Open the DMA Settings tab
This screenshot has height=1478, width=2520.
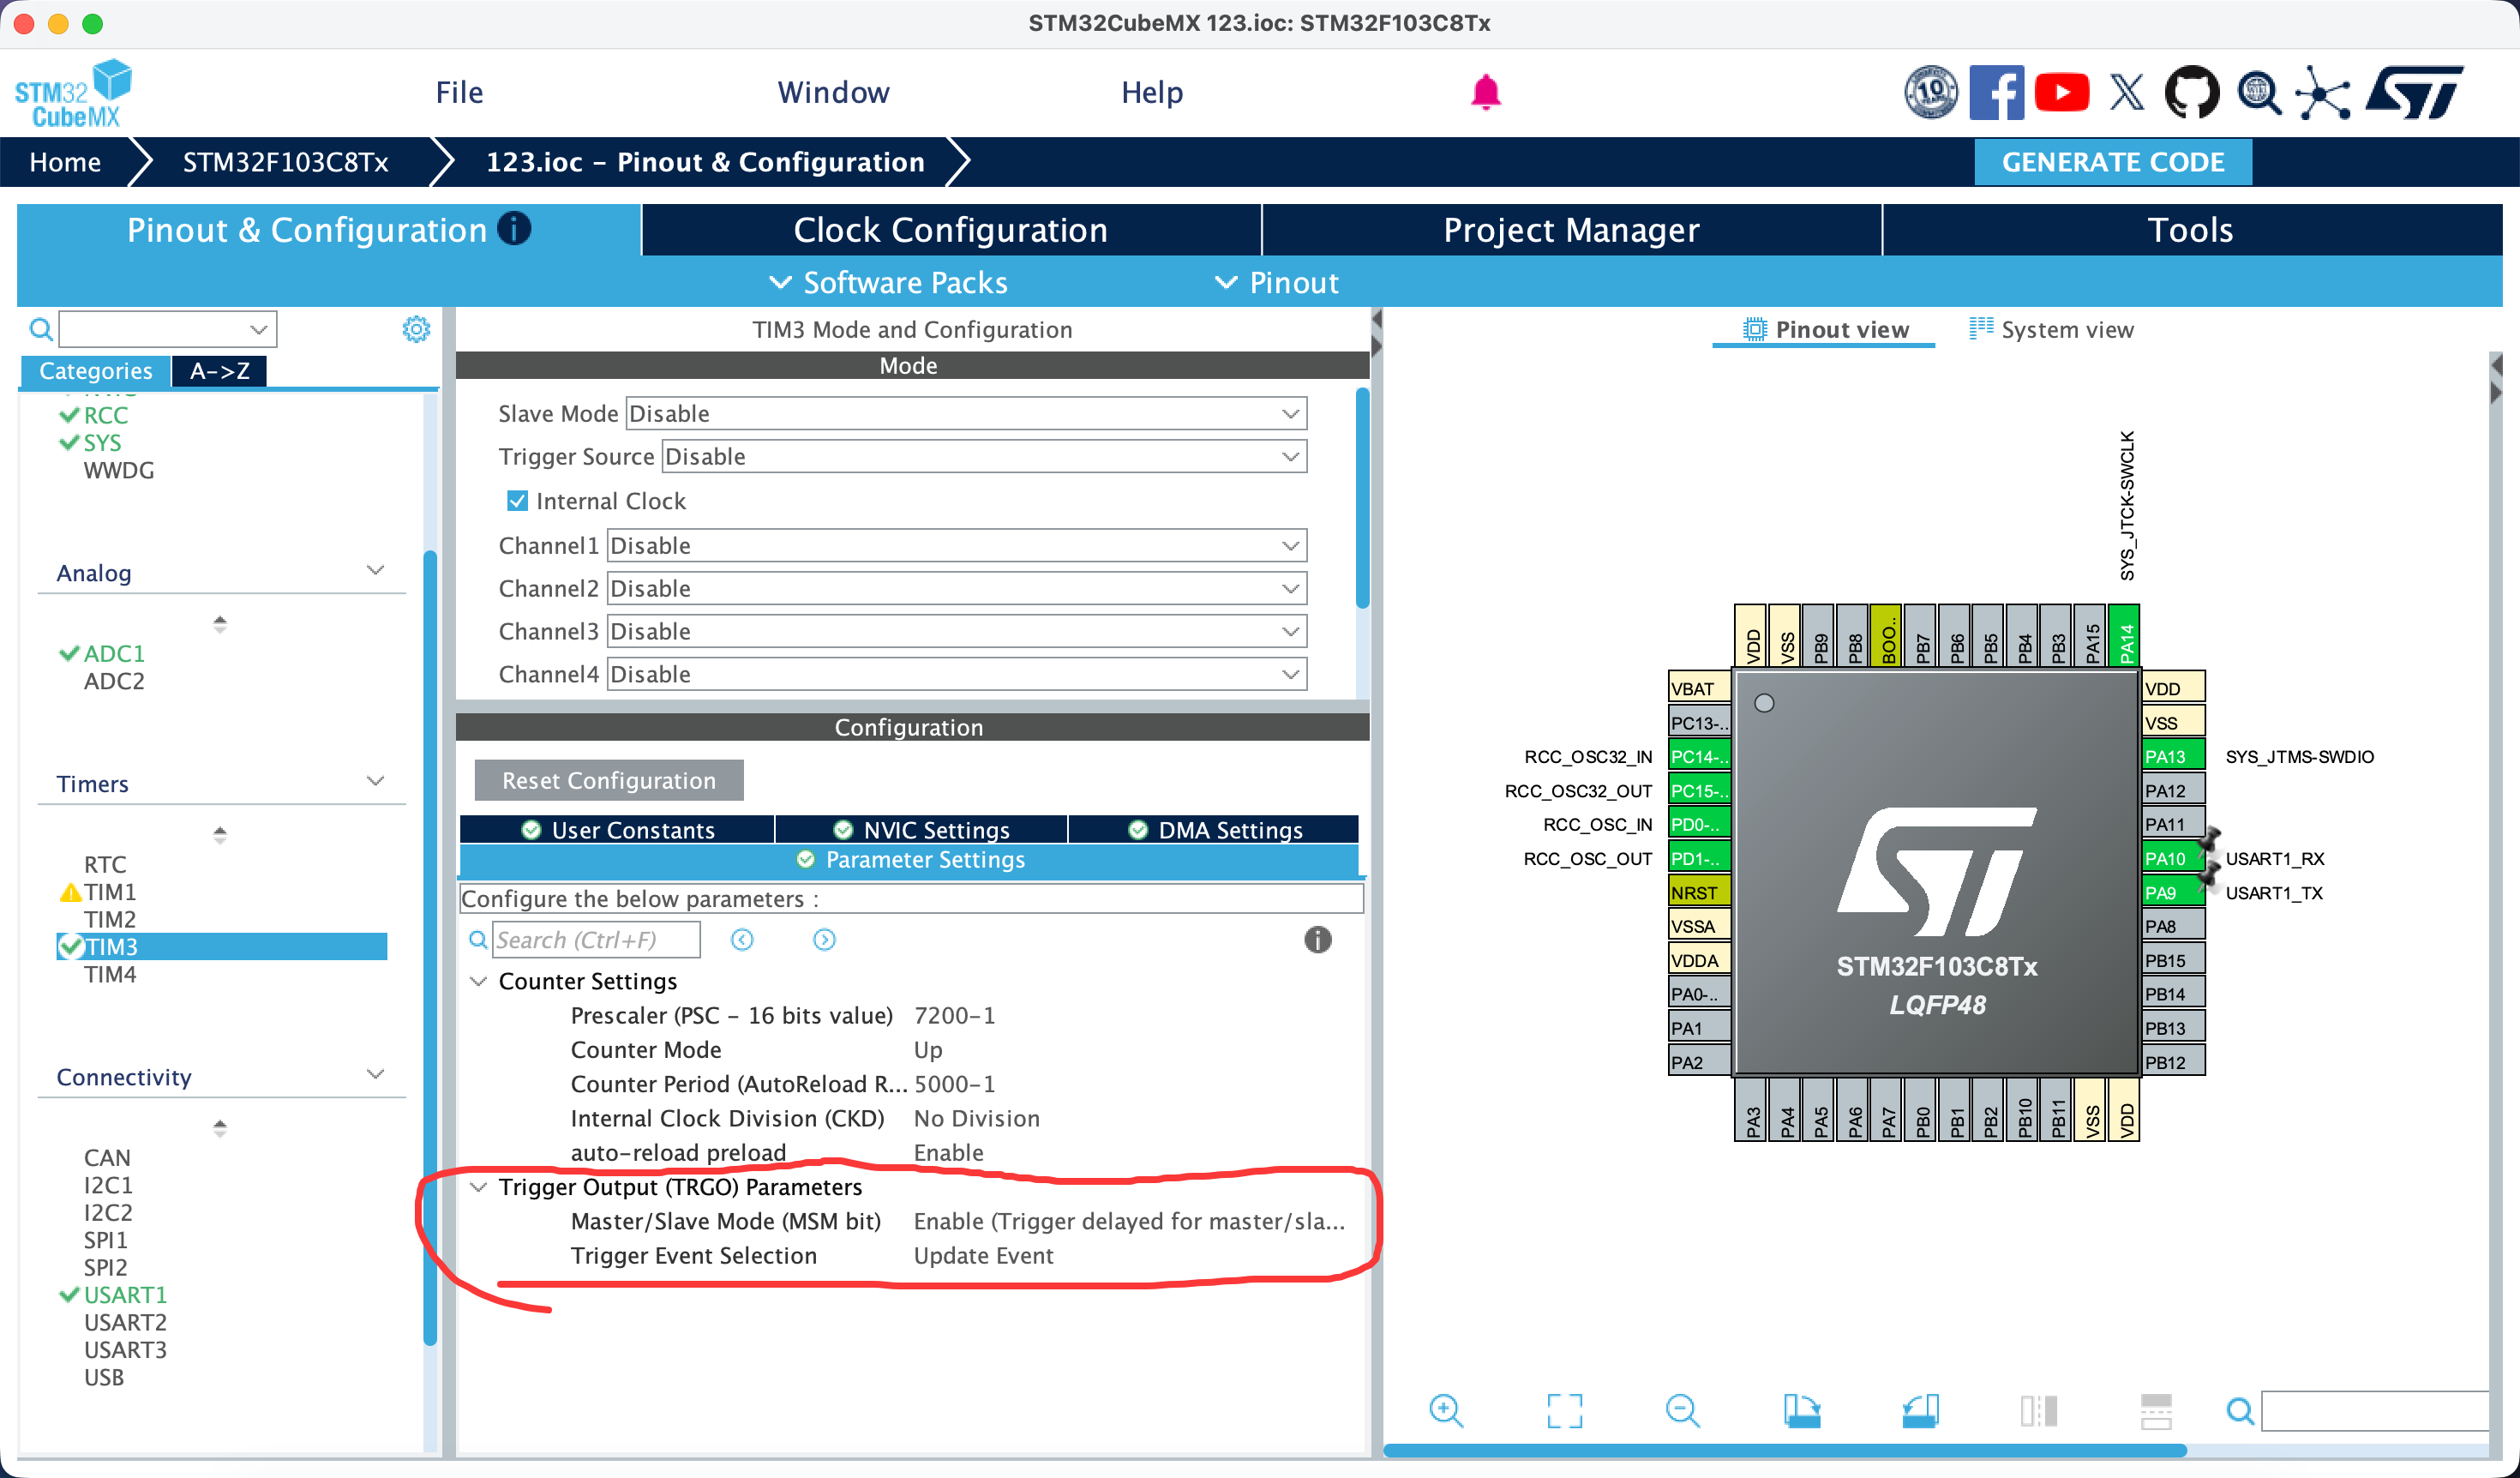[x=1214, y=830]
